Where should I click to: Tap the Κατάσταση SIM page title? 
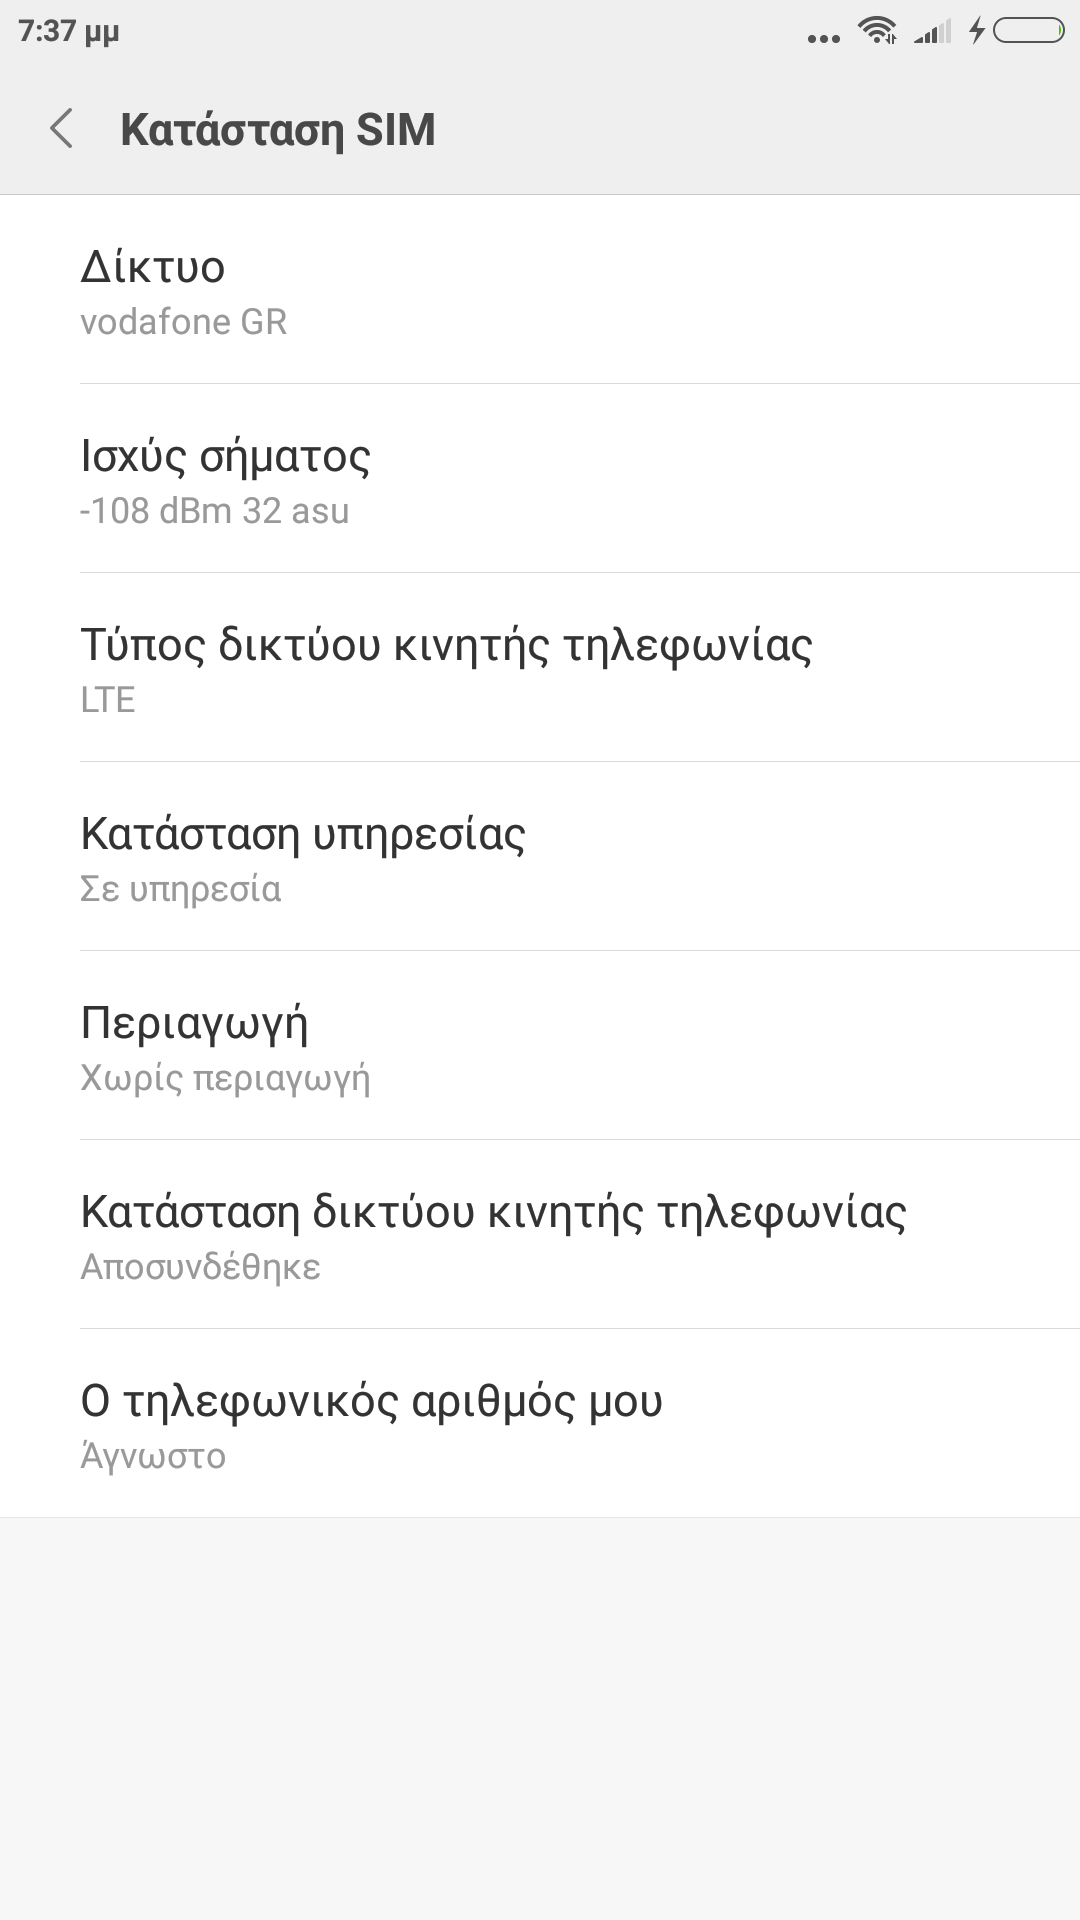278,130
